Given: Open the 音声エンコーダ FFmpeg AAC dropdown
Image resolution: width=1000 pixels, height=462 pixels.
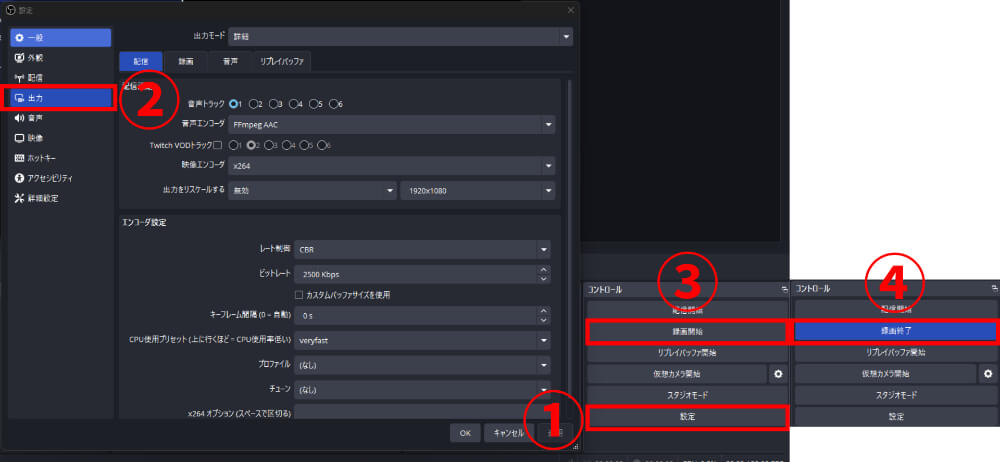Looking at the screenshot, I should click(x=392, y=125).
